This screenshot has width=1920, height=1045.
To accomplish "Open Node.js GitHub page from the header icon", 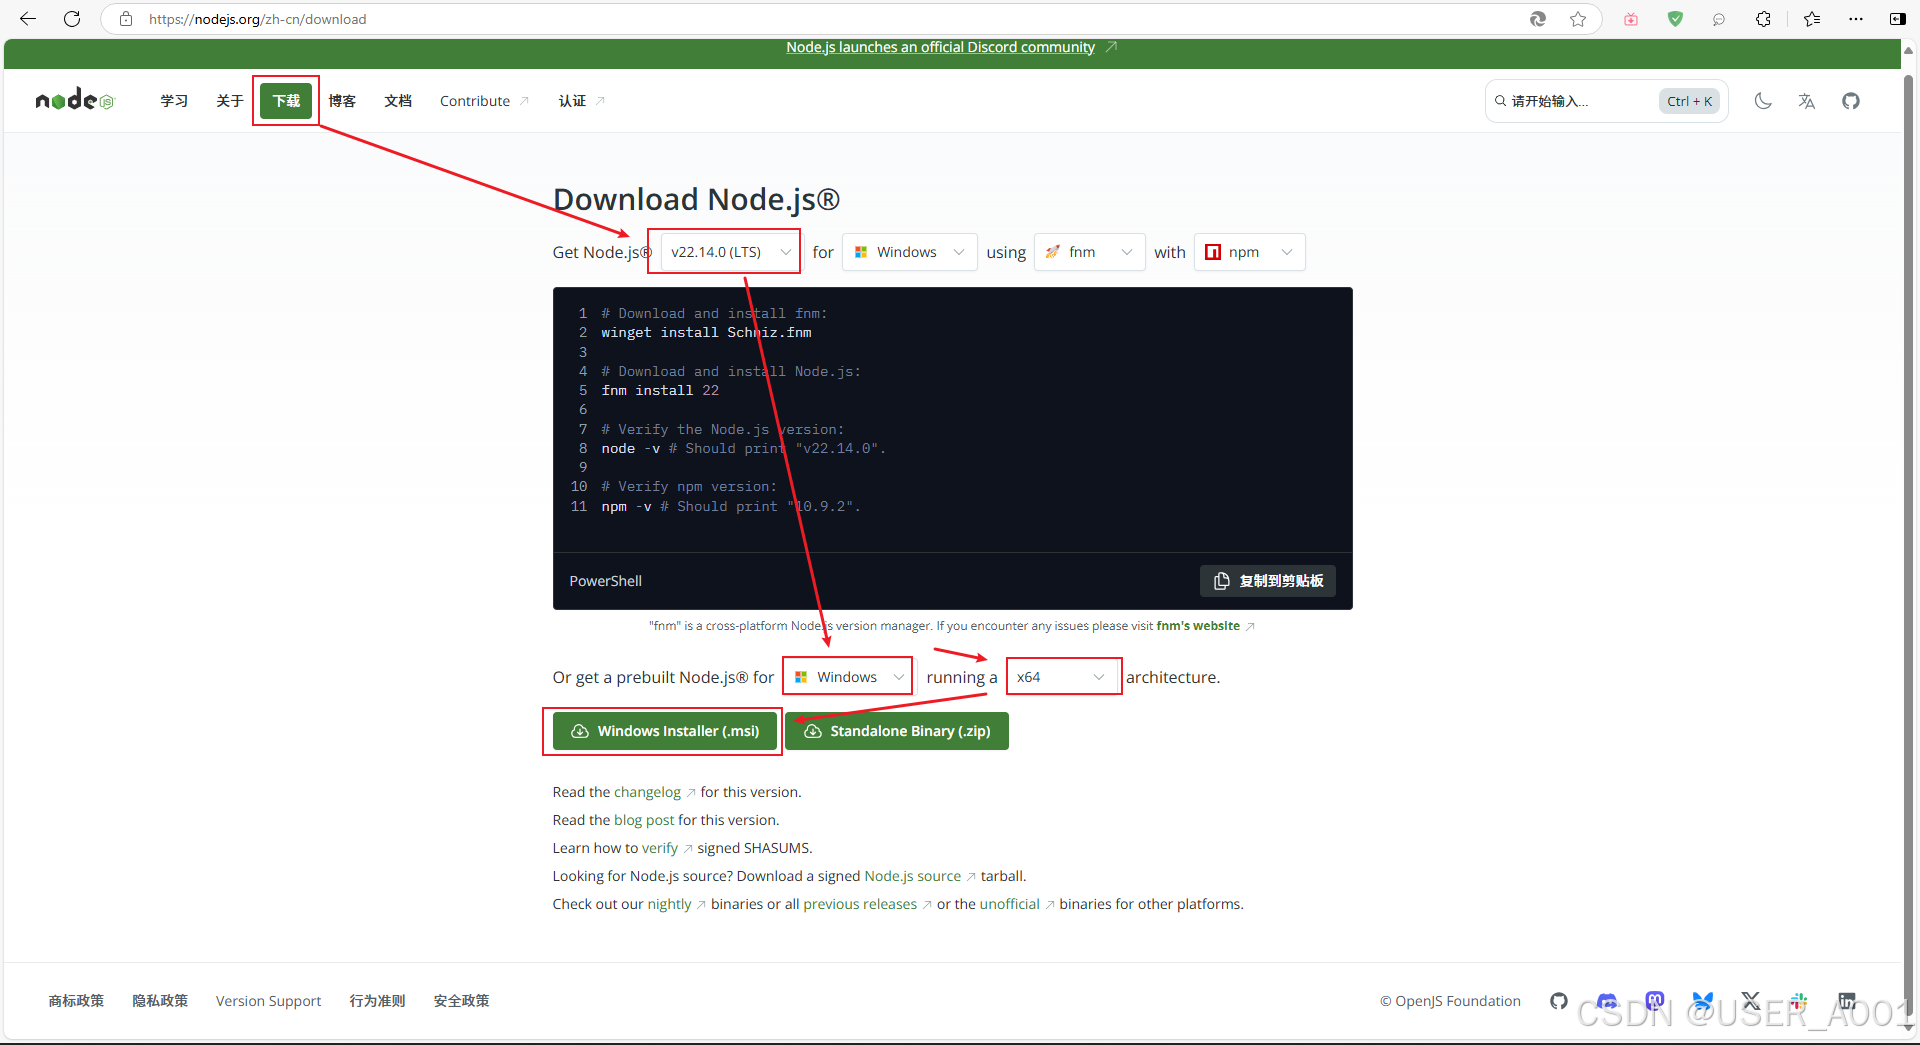I will pyautogui.click(x=1851, y=100).
